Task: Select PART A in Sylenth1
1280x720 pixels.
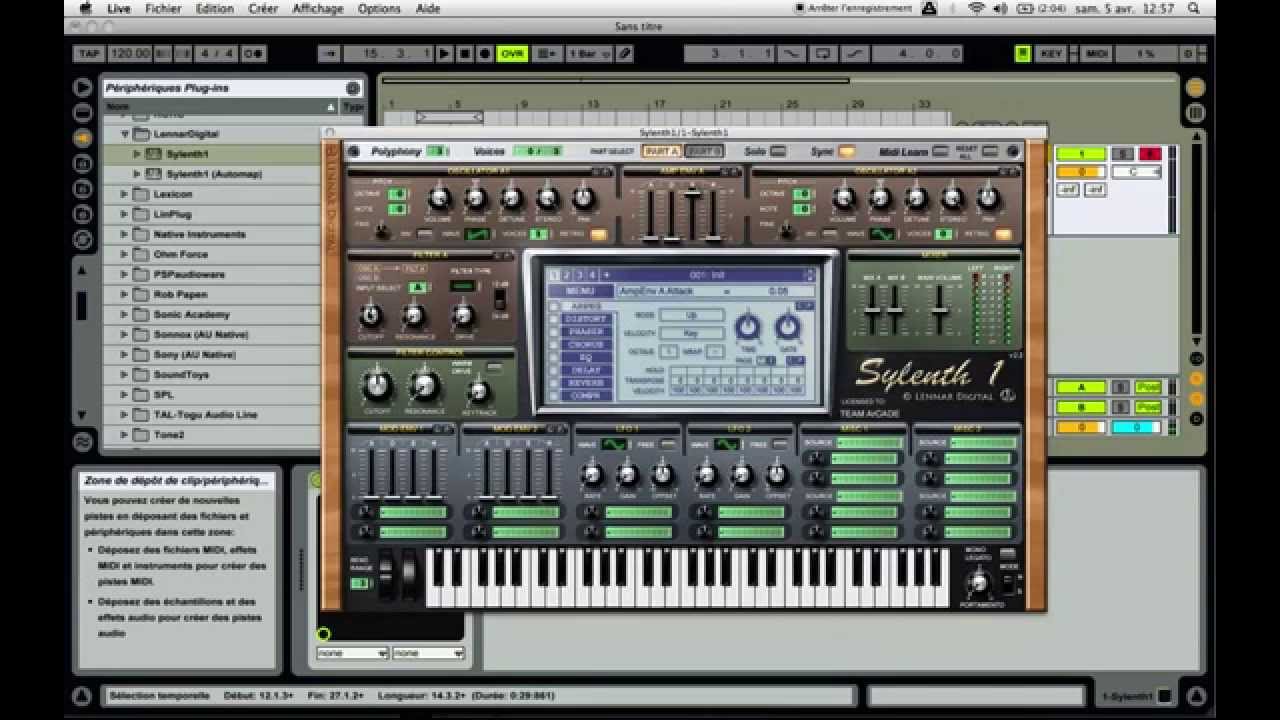Action: coord(662,151)
